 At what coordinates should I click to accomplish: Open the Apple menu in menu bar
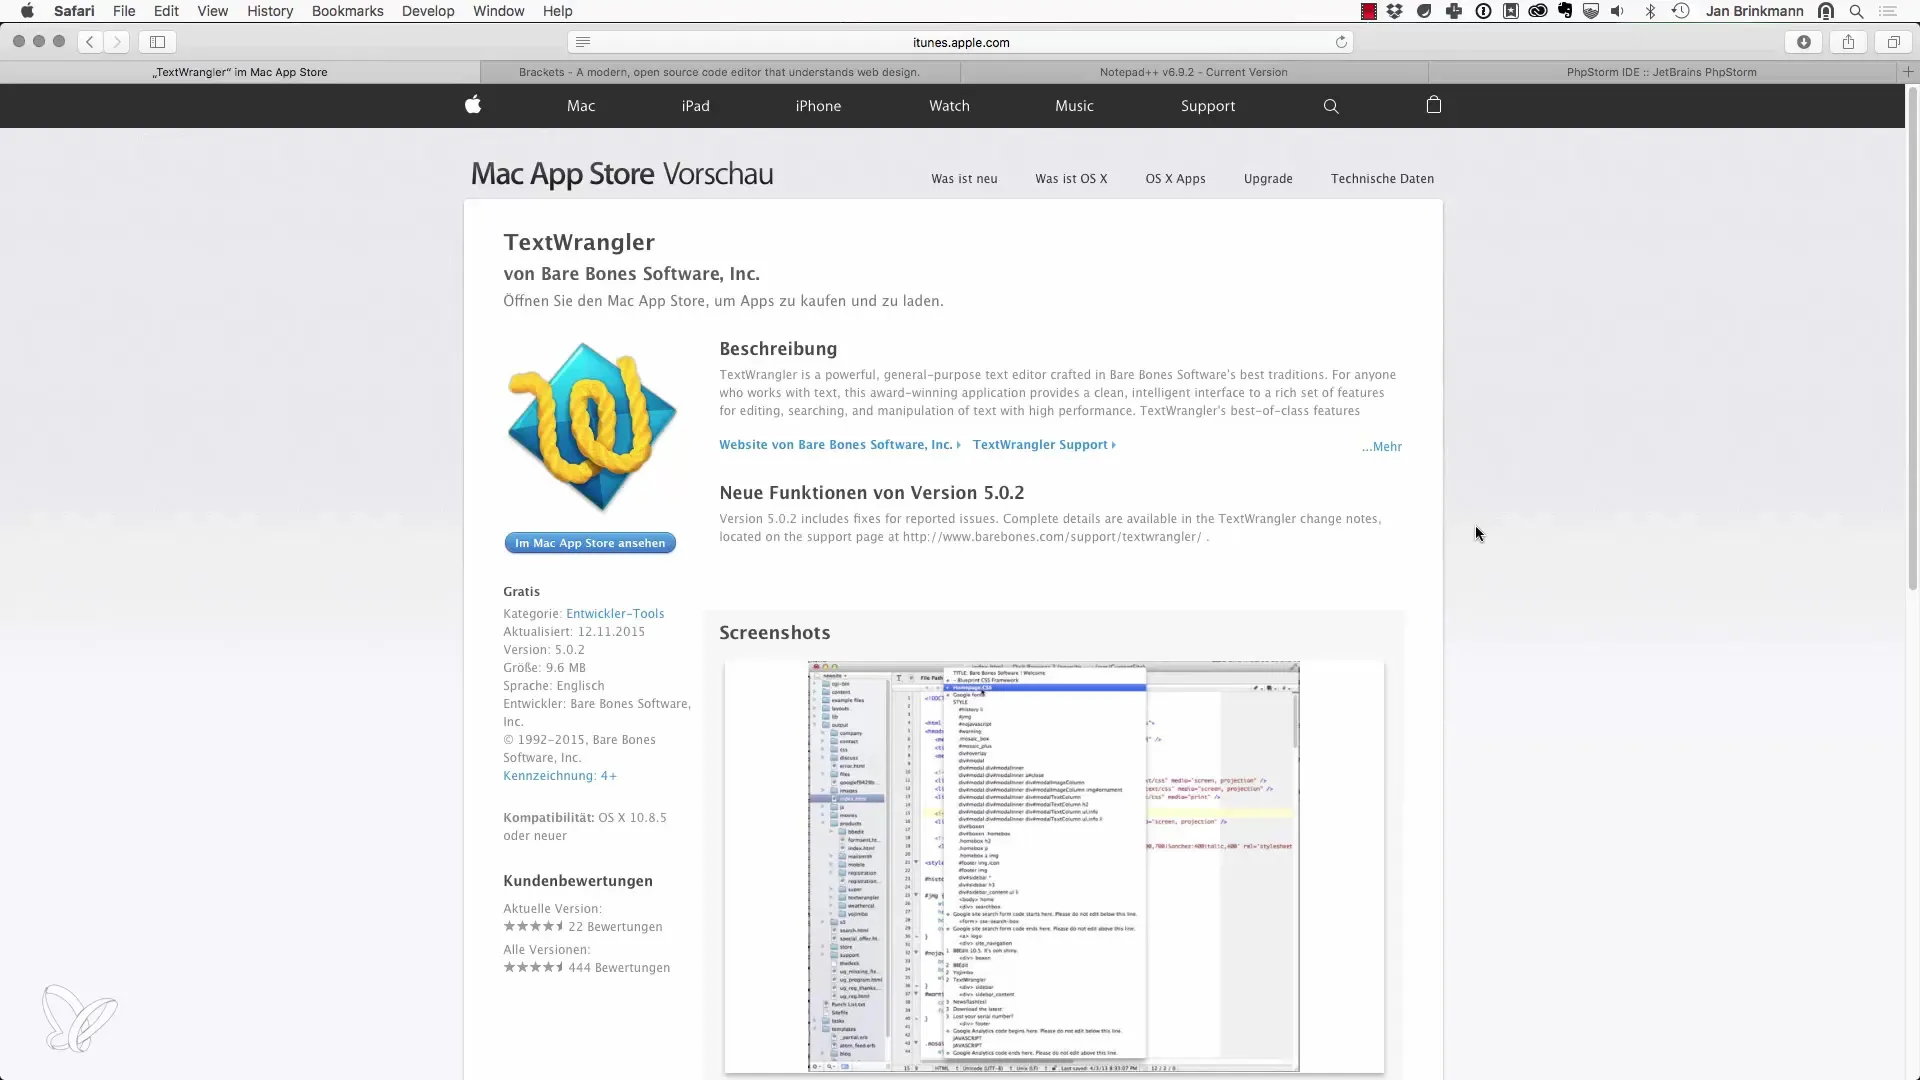27,11
